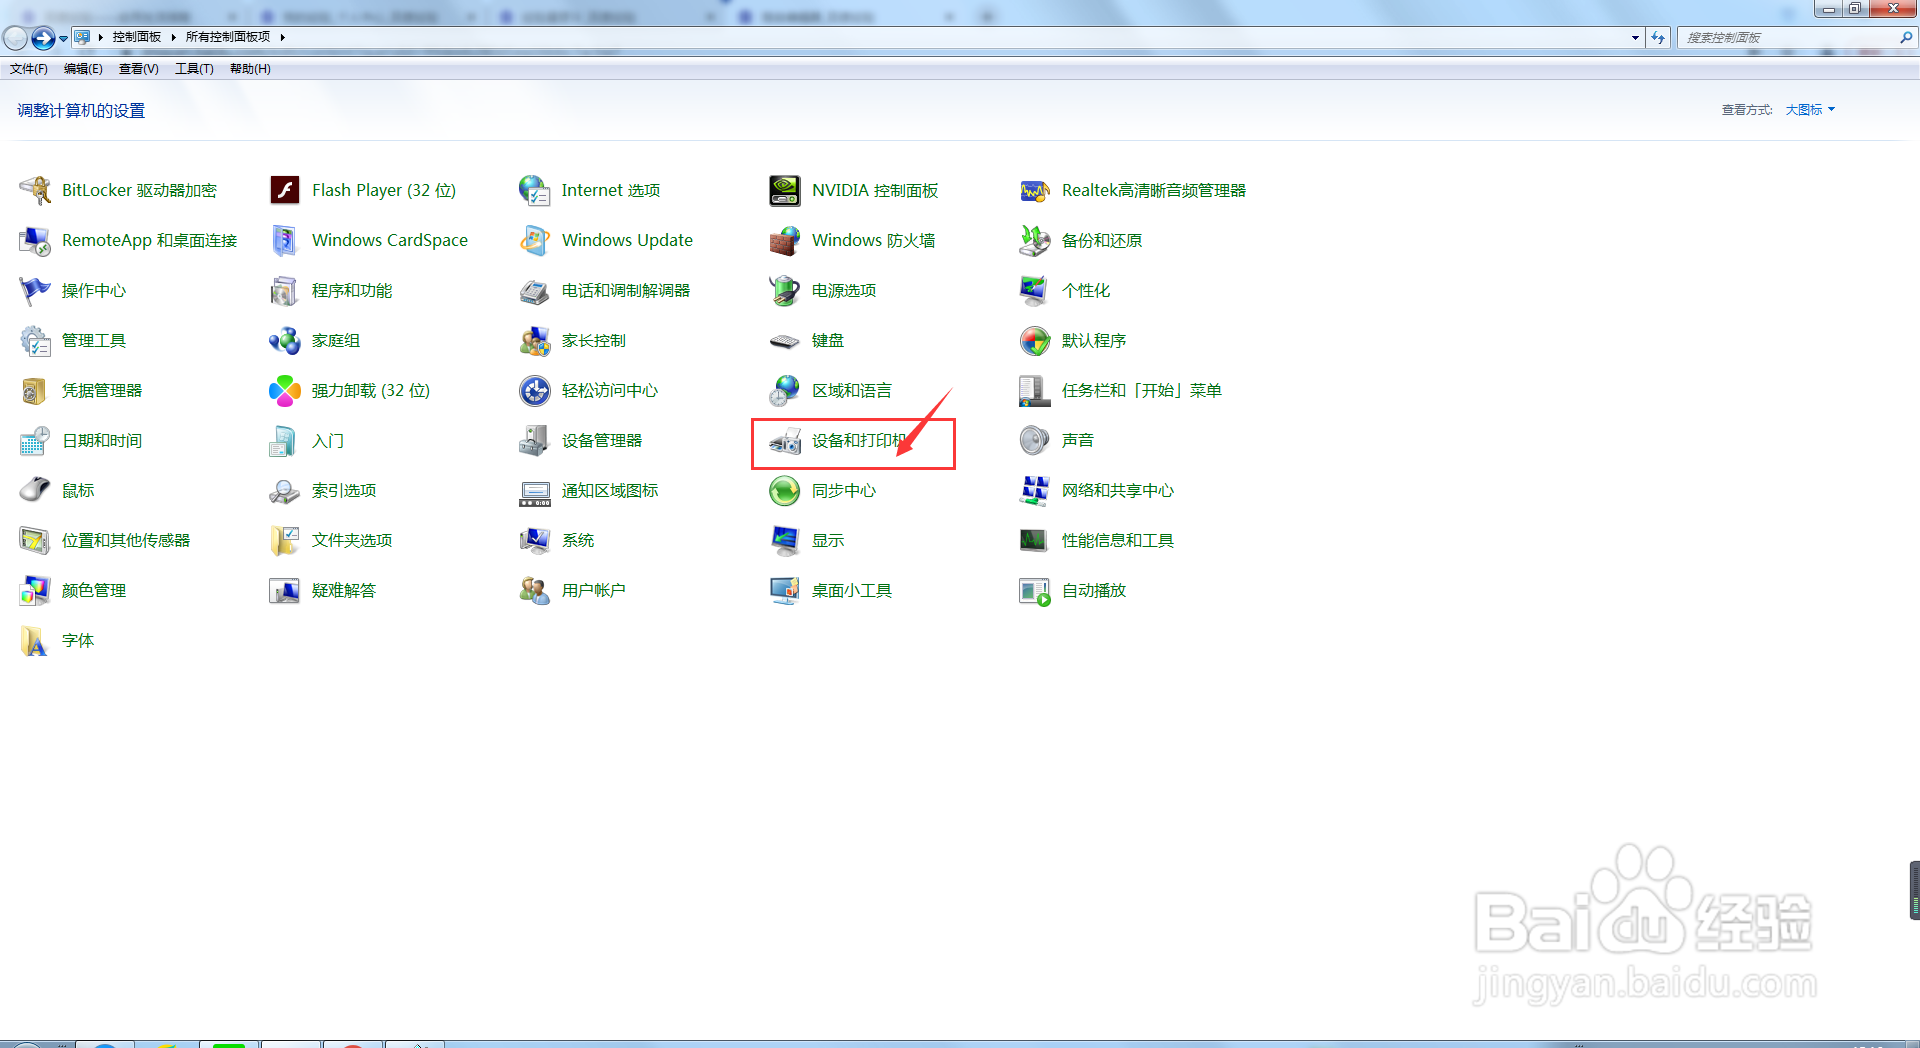Image resolution: width=1920 pixels, height=1048 pixels.
Task: Click the 电源选项 power icon
Action: (x=785, y=290)
